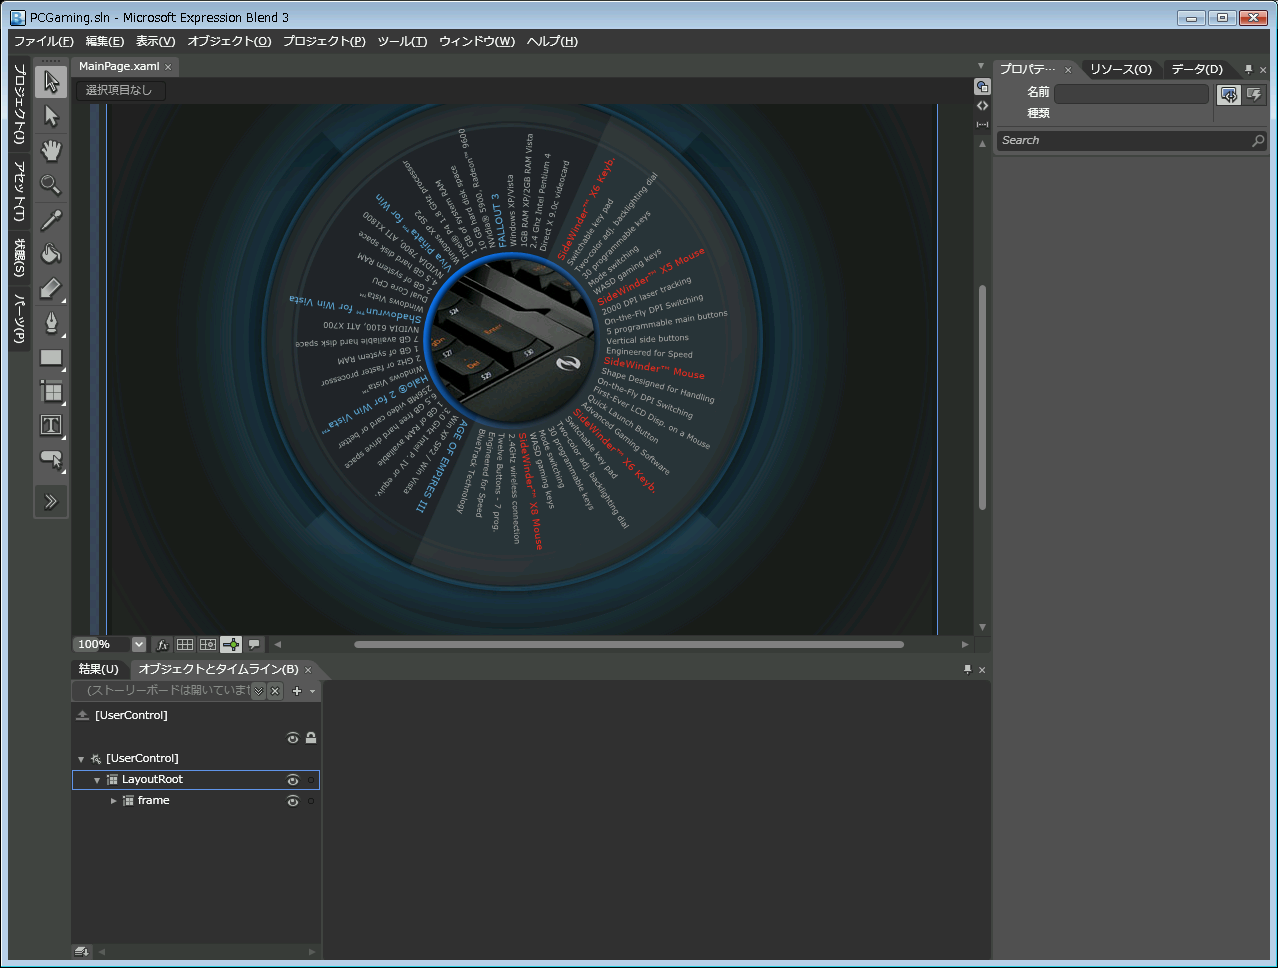Pick the Eyedropper tool
The image size is (1278, 968).
click(x=51, y=220)
